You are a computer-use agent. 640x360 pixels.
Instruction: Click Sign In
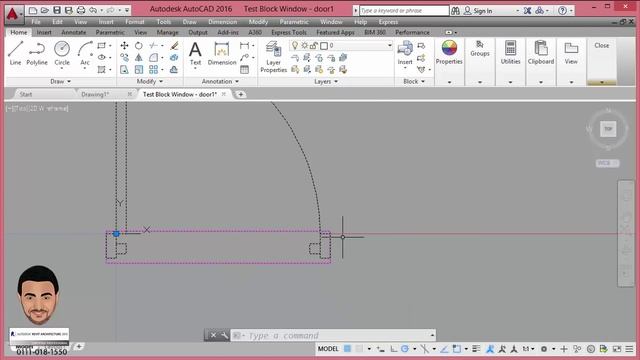478,11
